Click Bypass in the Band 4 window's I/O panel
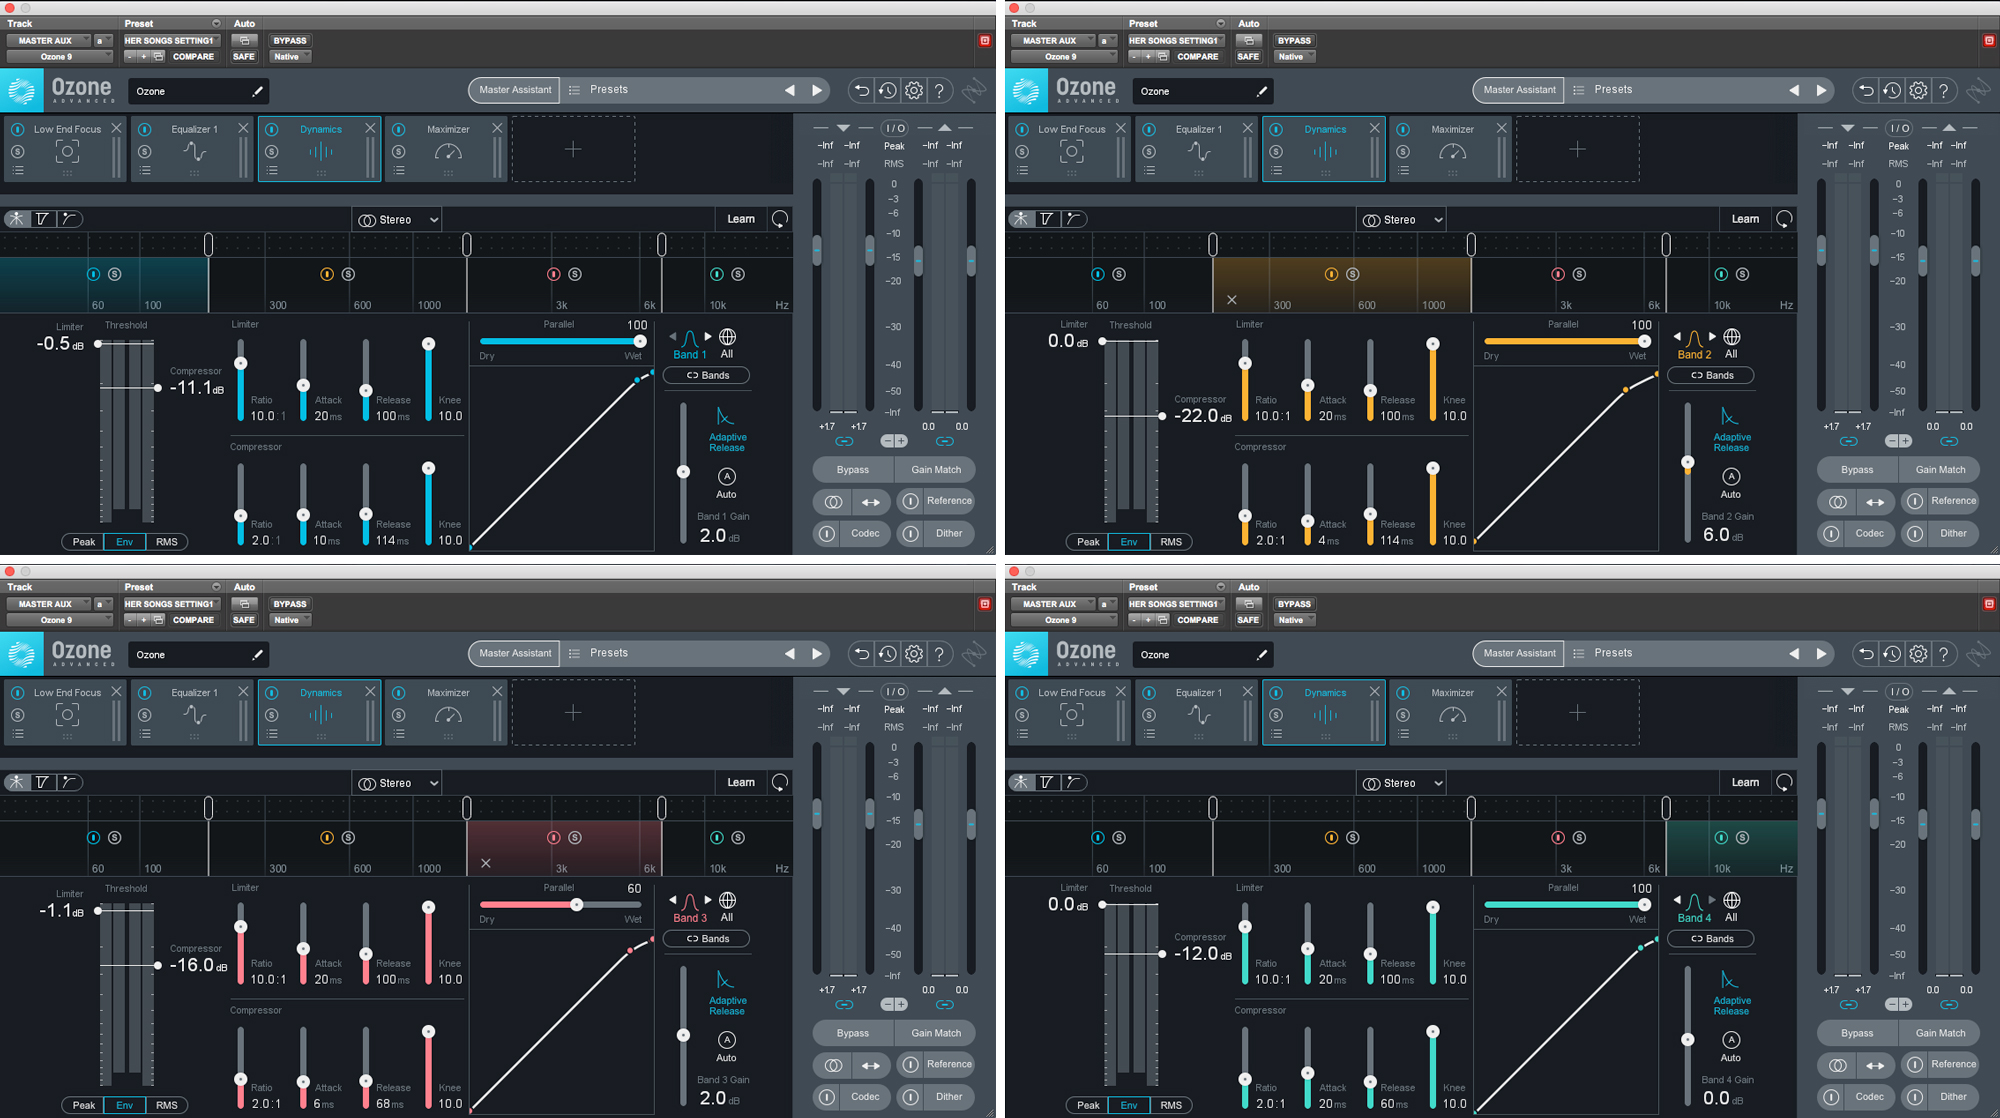The width and height of the screenshot is (2000, 1118). 1857,1033
